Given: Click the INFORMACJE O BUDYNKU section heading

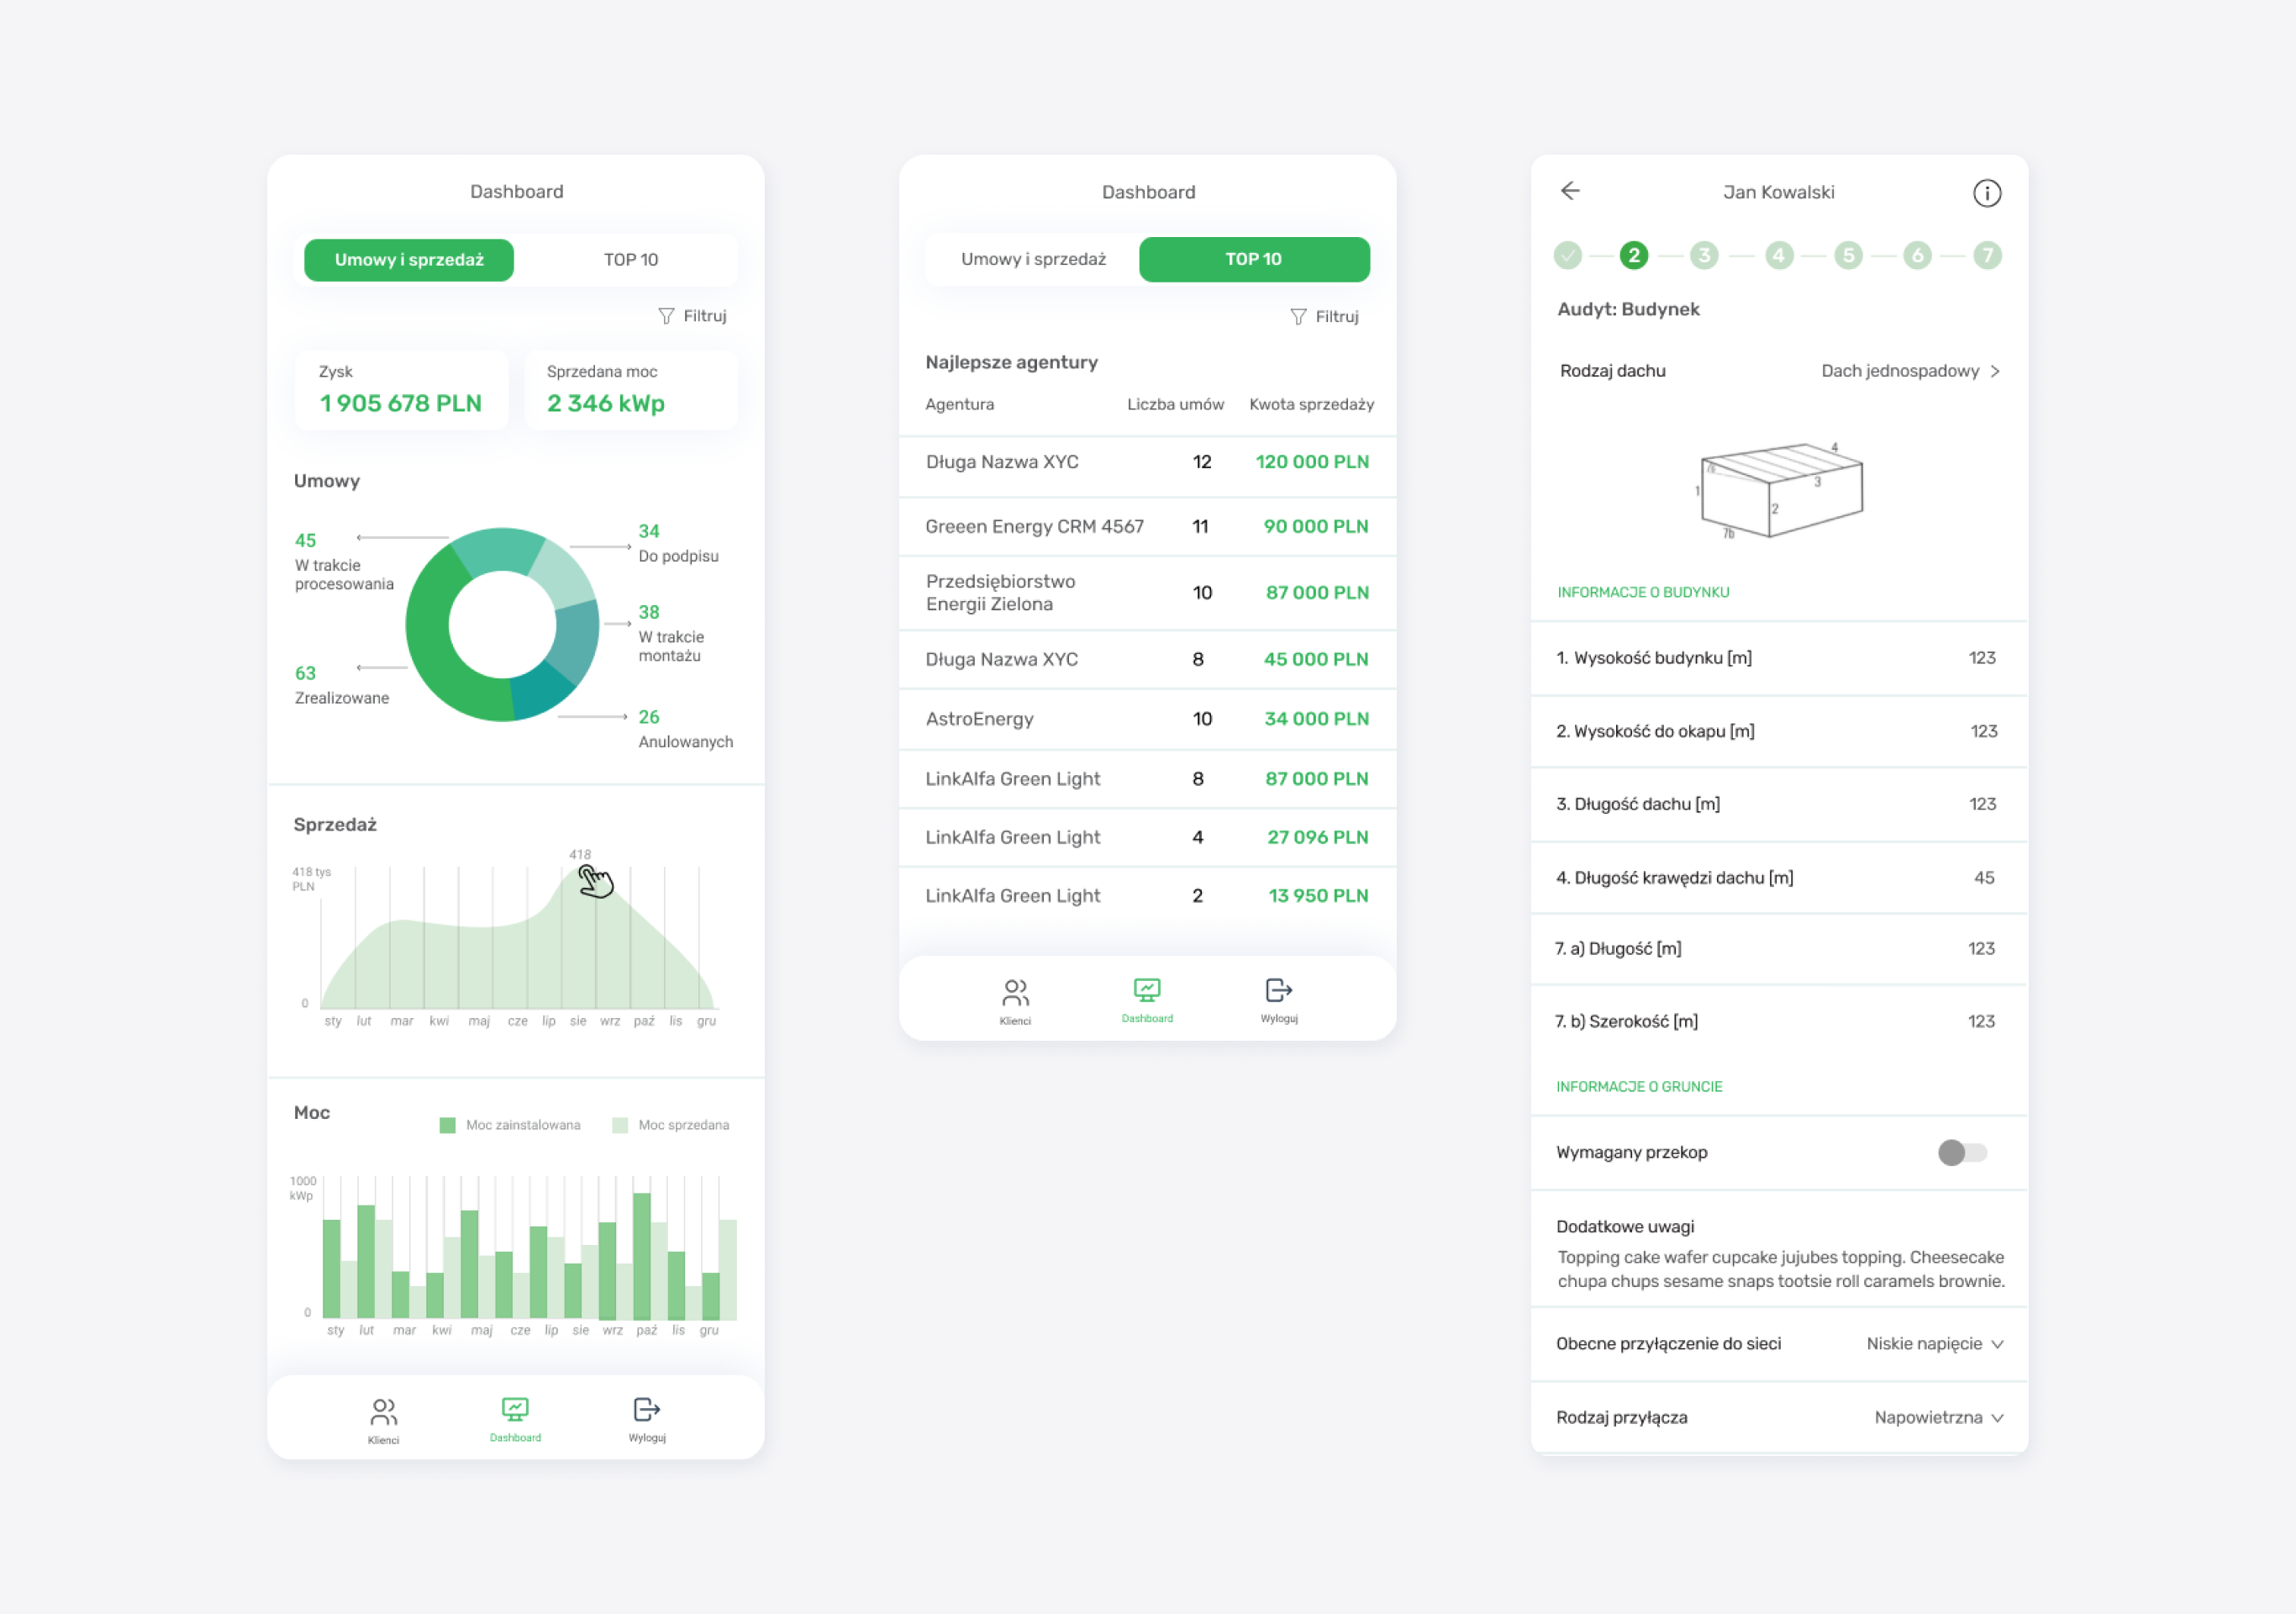Looking at the screenshot, I should (x=1643, y=593).
